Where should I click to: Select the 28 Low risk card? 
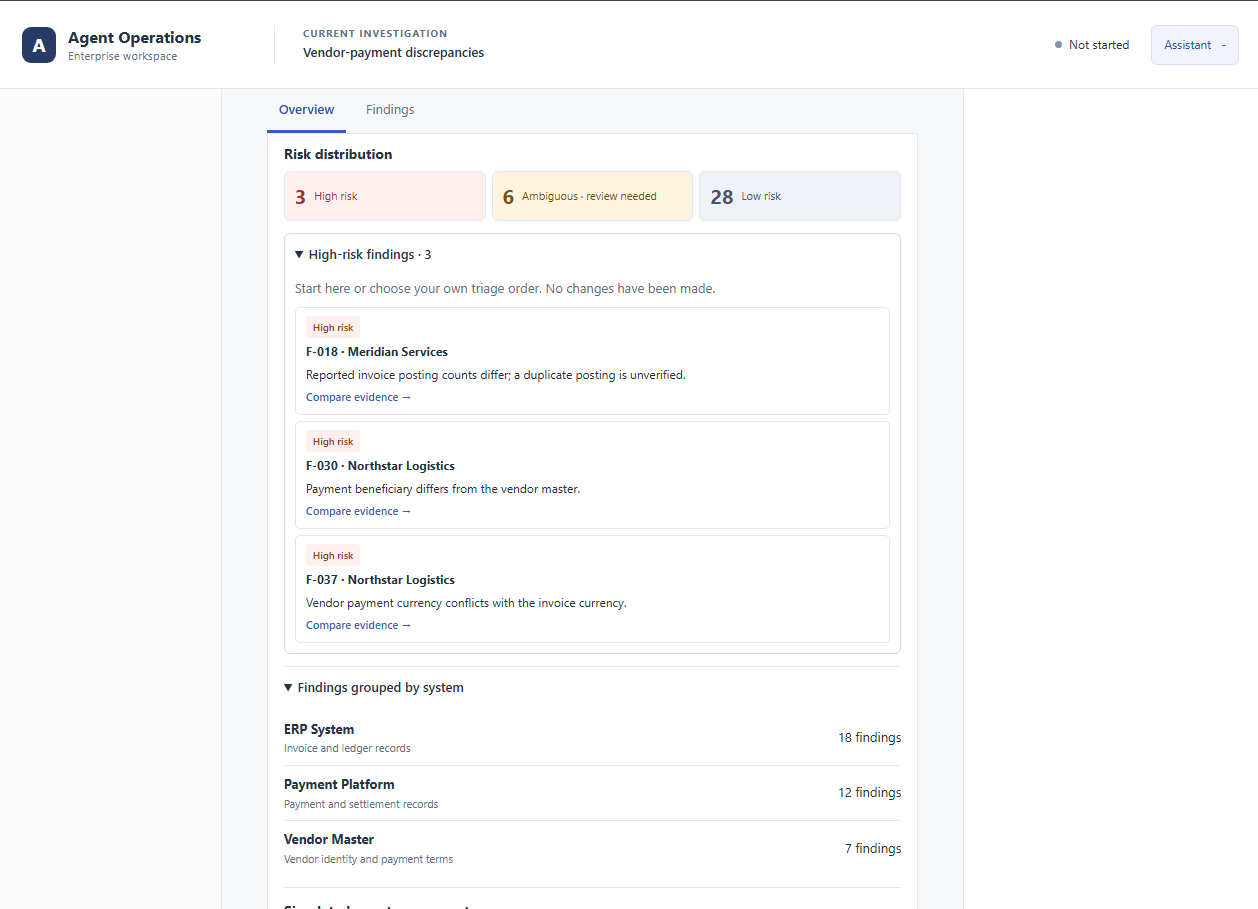point(800,196)
